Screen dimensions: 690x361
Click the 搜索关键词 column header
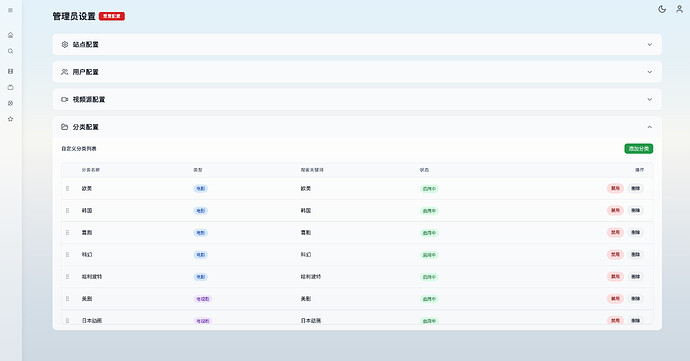pos(312,170)
